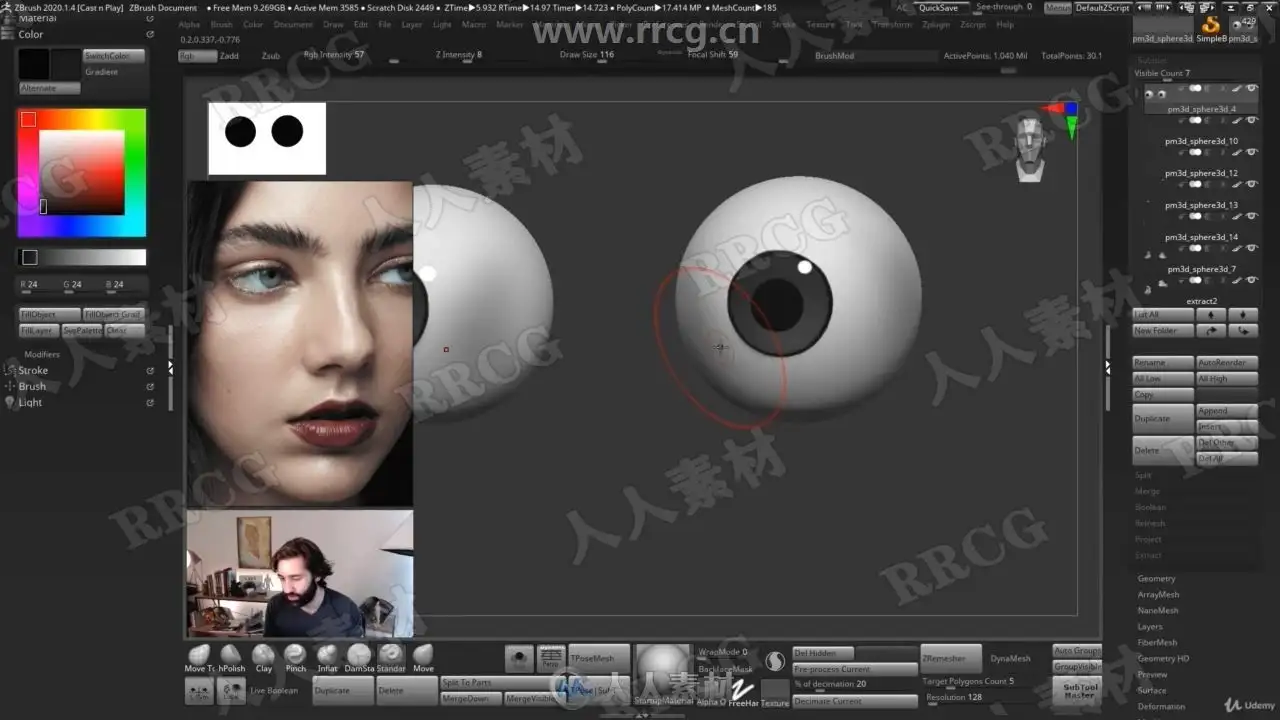This screenshot has height=720, width=1280.
Task: Expand the Brush palette section
Action: 32,386
